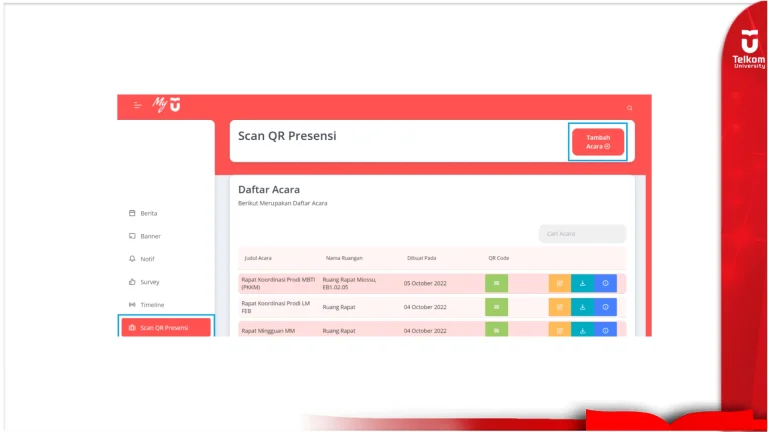Show QR code for Rapat Koordinasi Prodi LM FEB
768x432 pixels.
coord(496,307)
